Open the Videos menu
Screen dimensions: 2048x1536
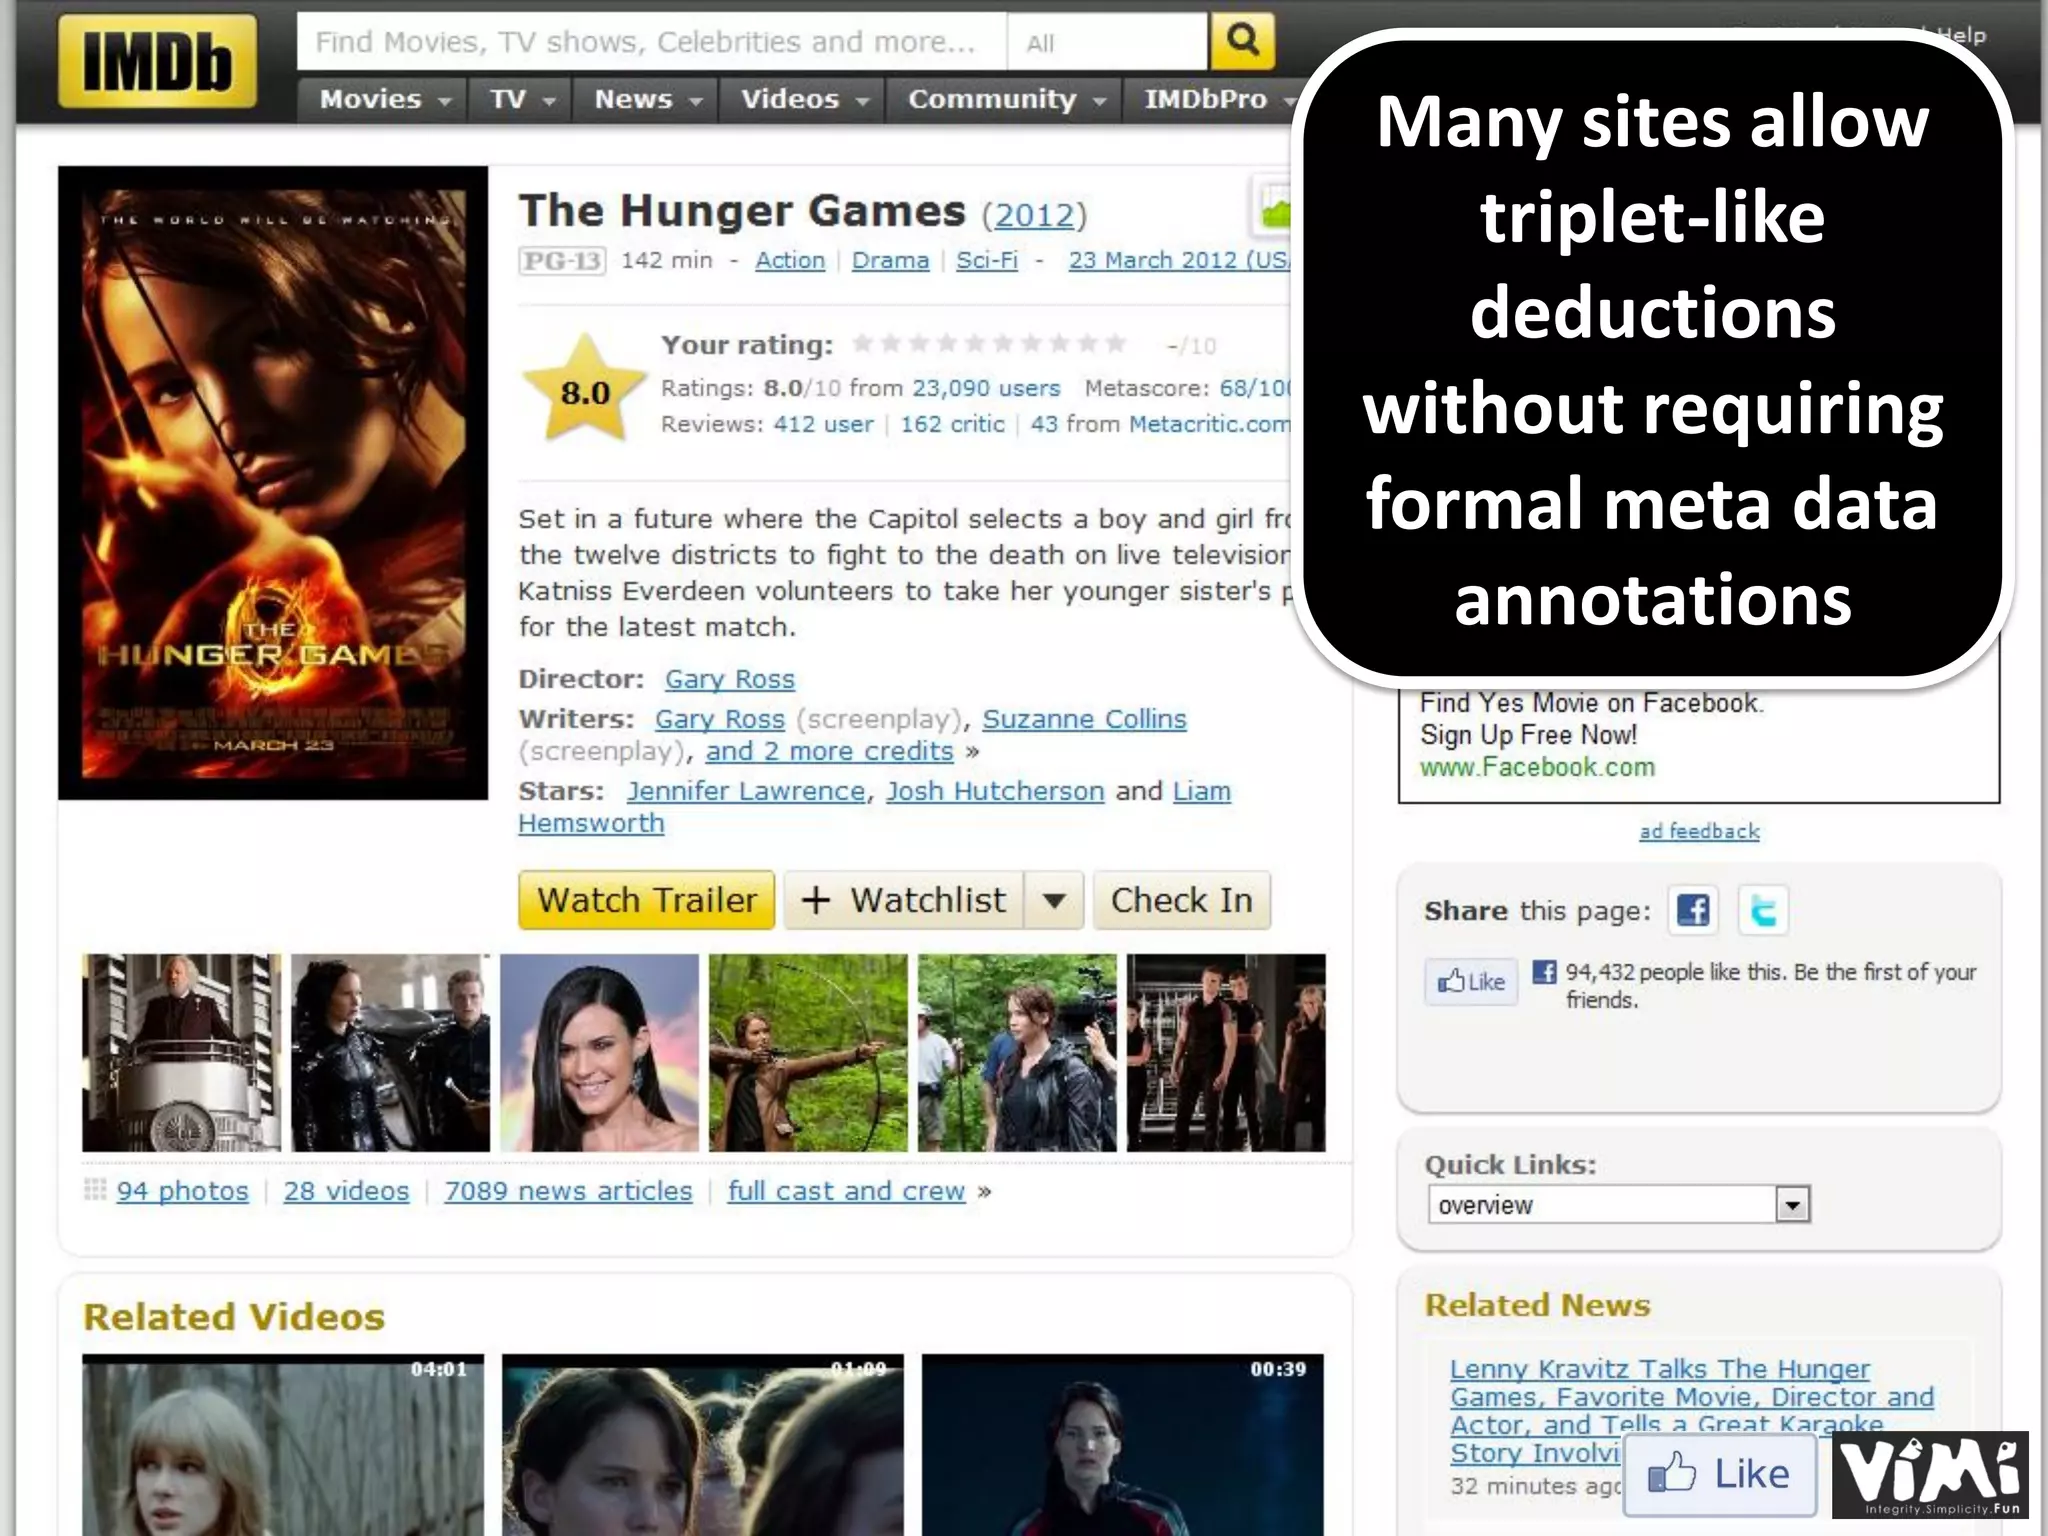(803, 99)
